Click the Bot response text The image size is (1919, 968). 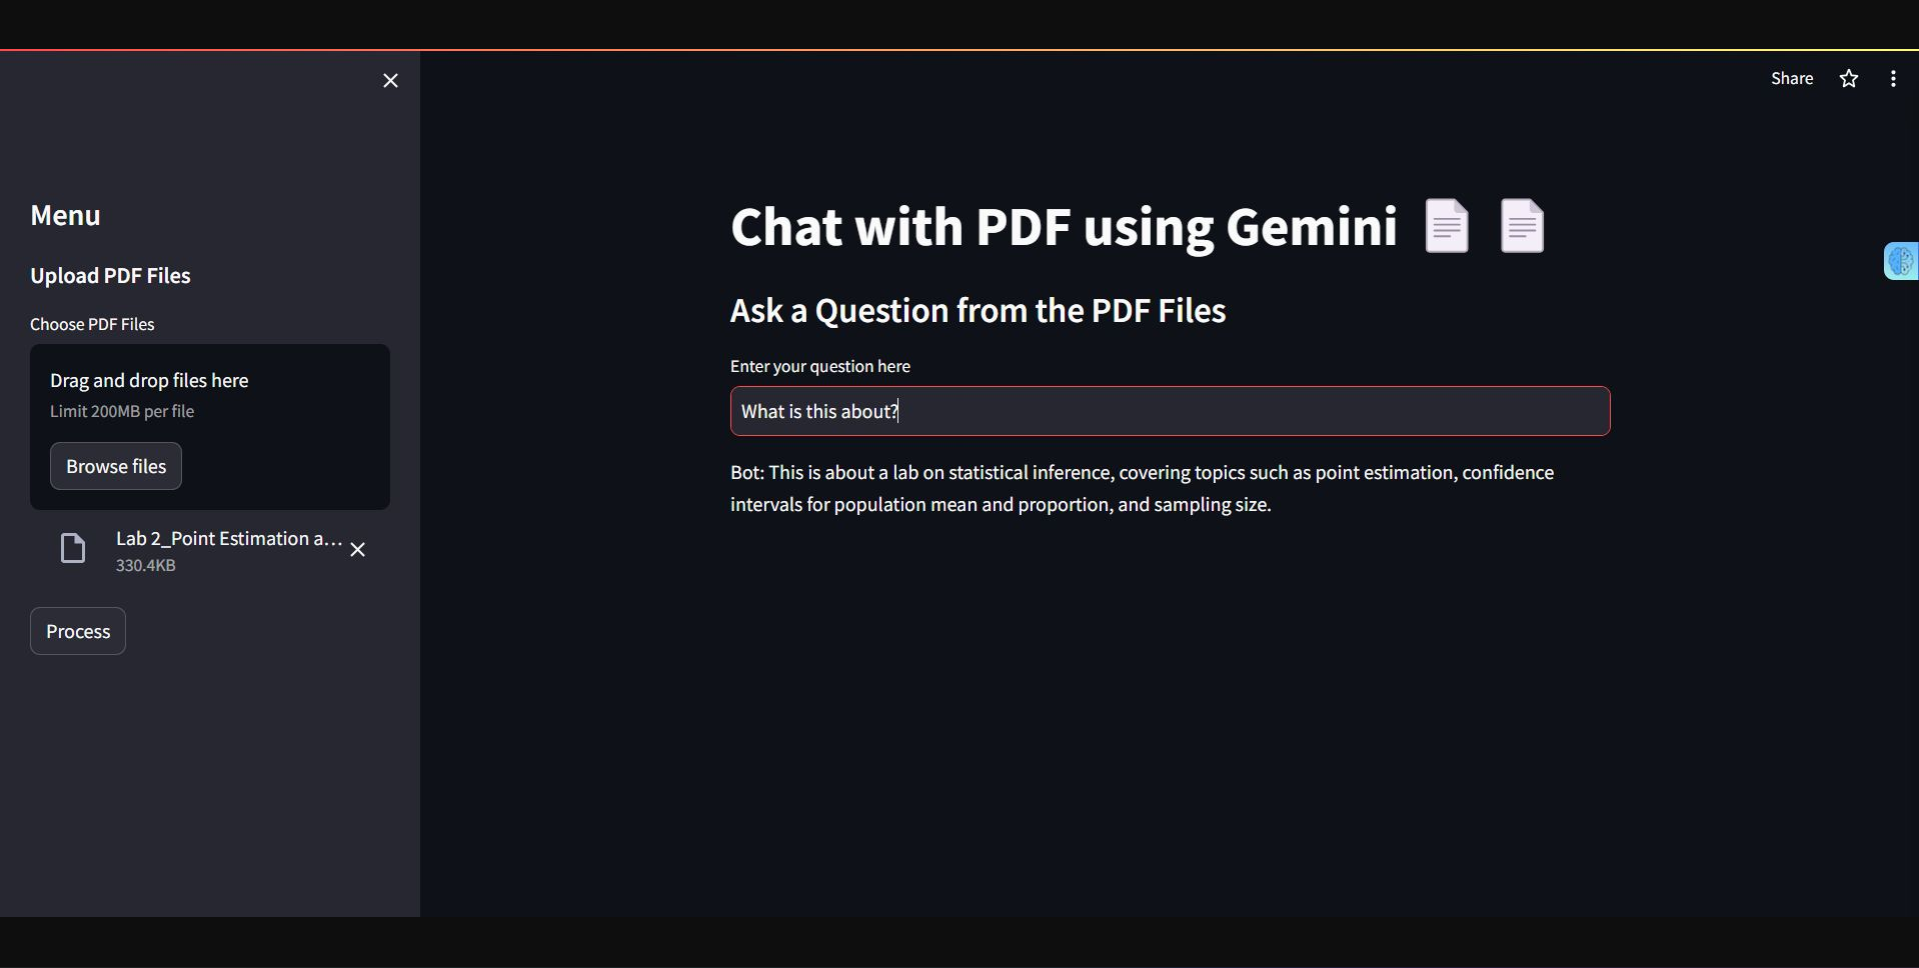[x=1141, y=488]
